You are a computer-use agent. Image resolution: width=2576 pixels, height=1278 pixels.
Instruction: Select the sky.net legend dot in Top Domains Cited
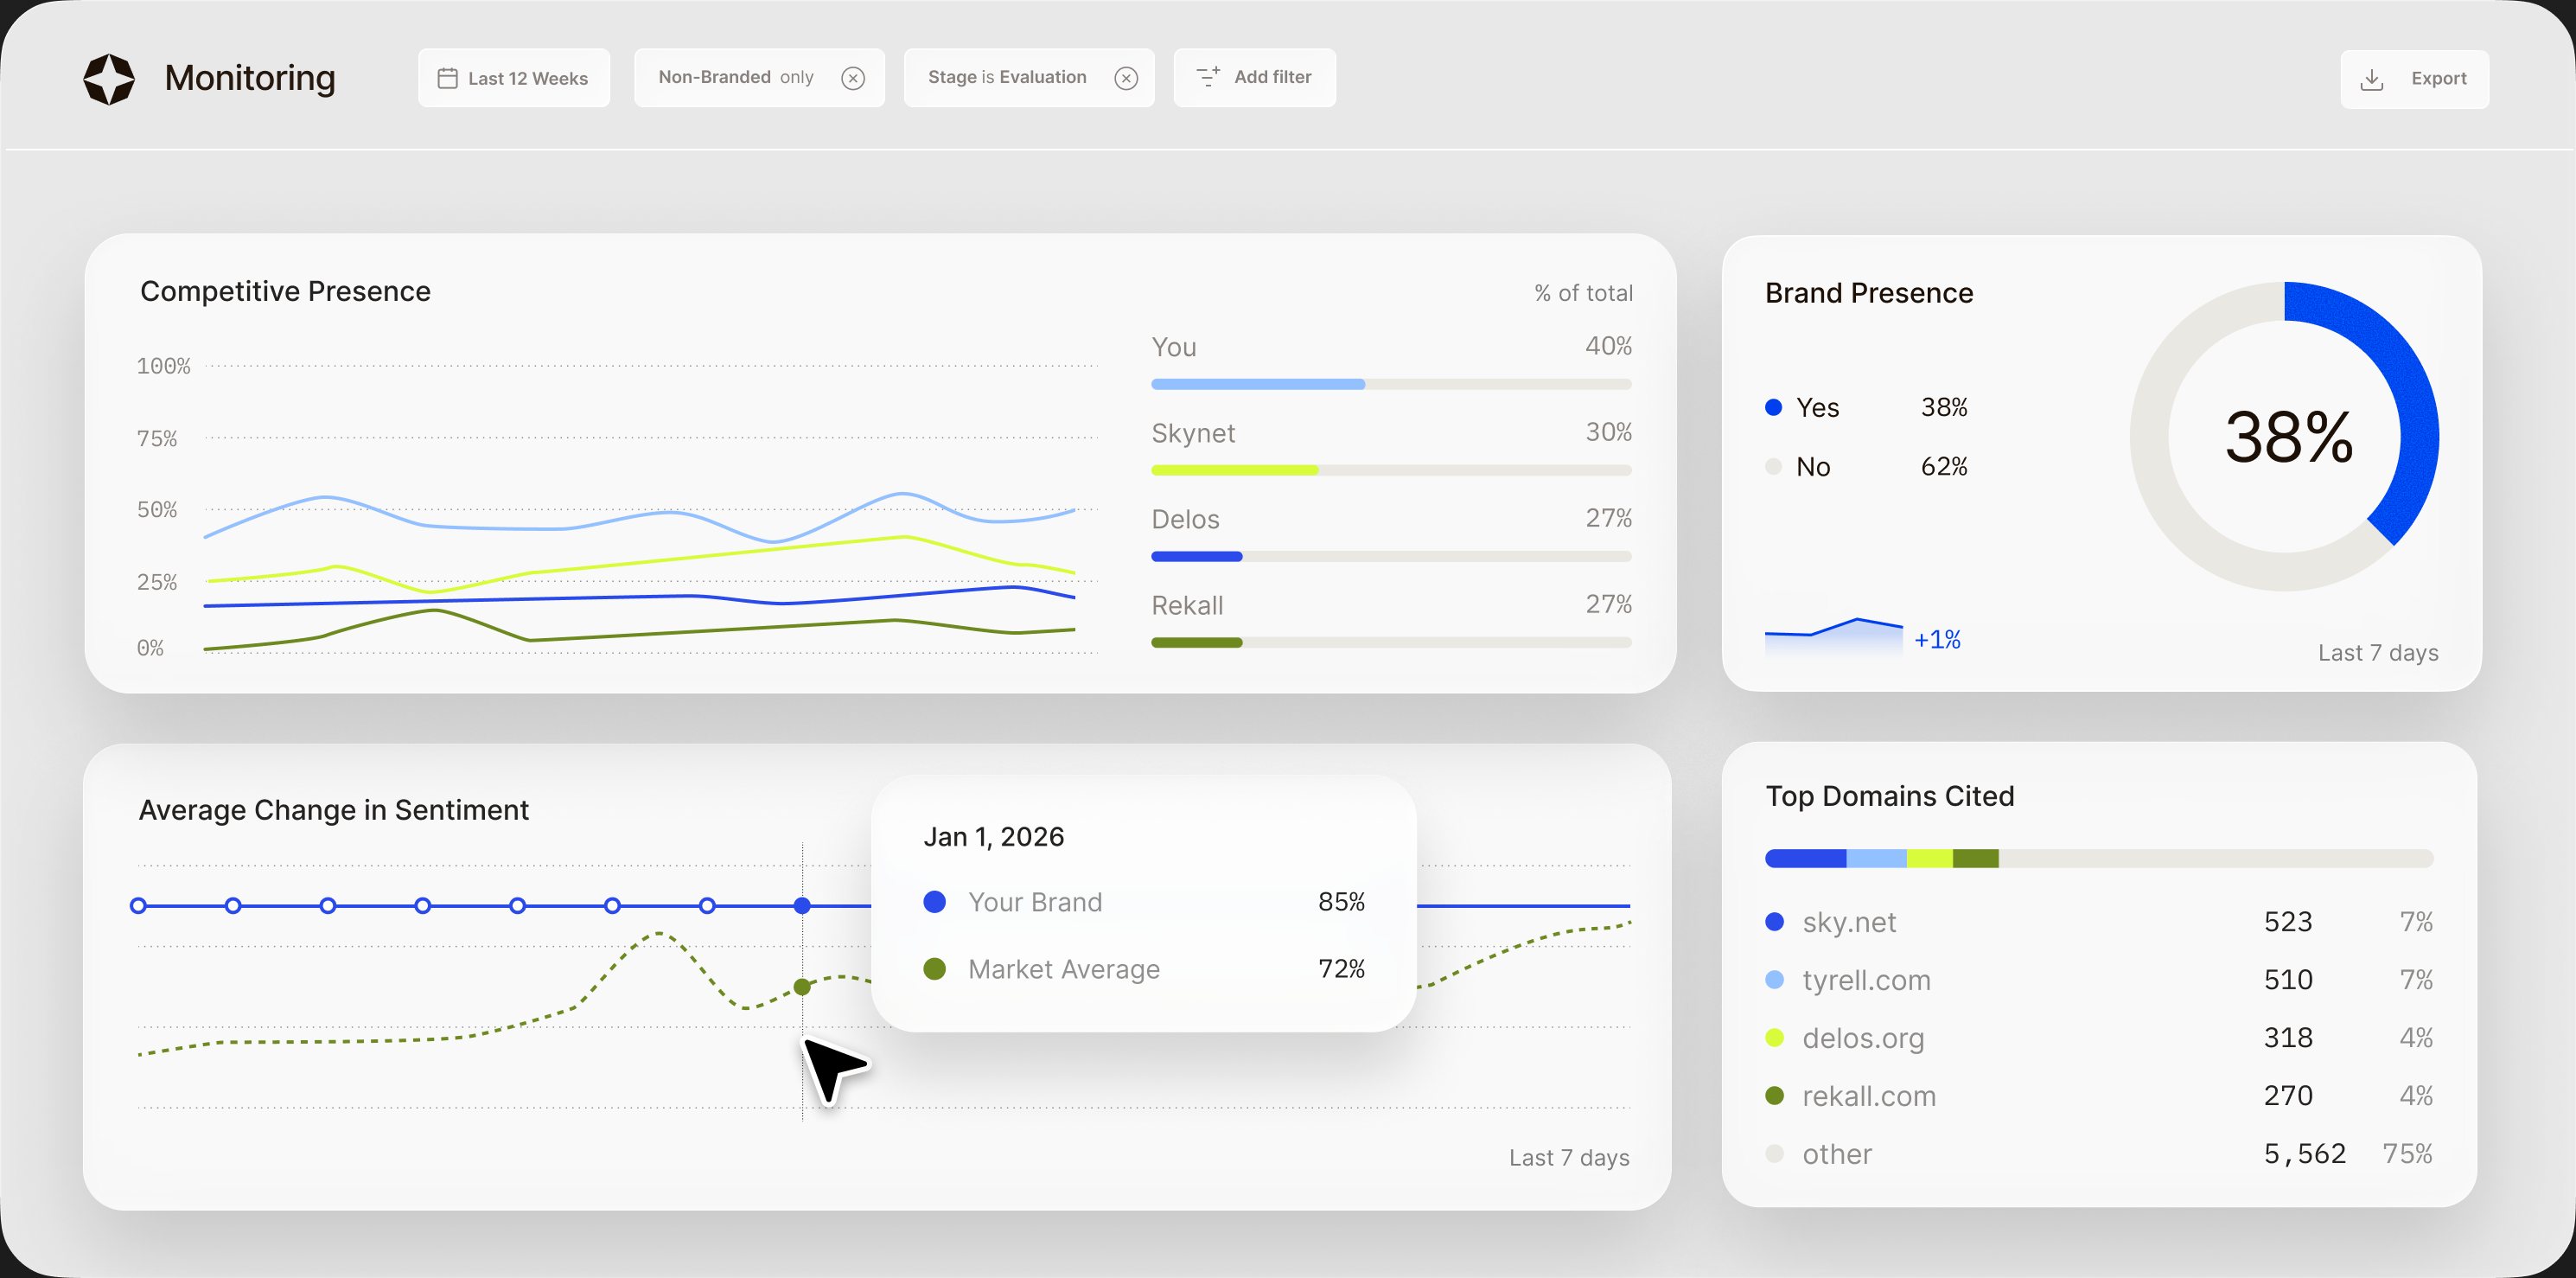[x=1774, y=921]
